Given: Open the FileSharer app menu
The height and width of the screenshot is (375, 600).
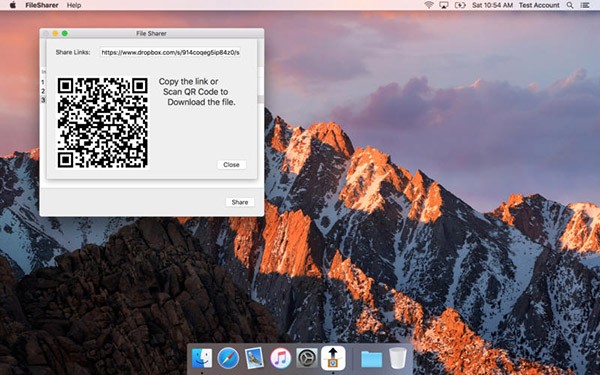Looking at the screenshot, I should pyautogui.click(x=42, y=5).
